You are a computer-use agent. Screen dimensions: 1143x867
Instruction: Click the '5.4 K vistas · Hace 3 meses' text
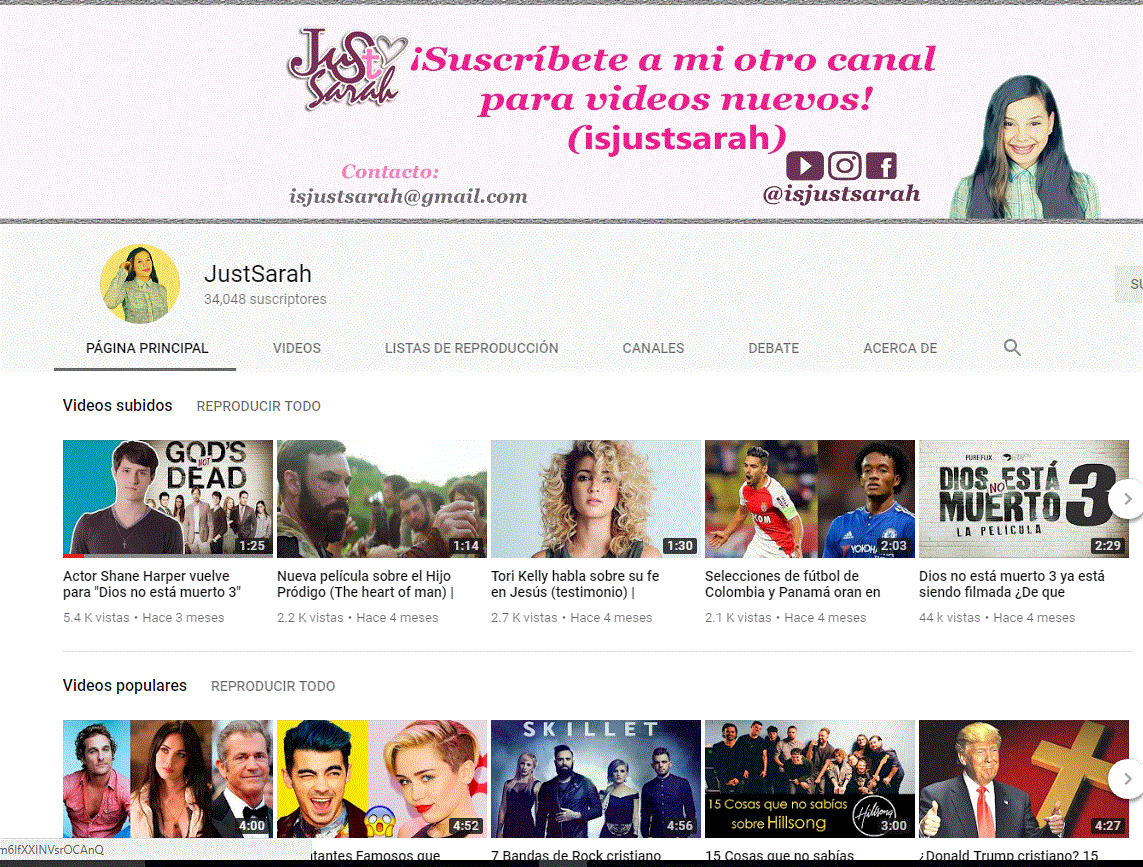pos(144,618)
